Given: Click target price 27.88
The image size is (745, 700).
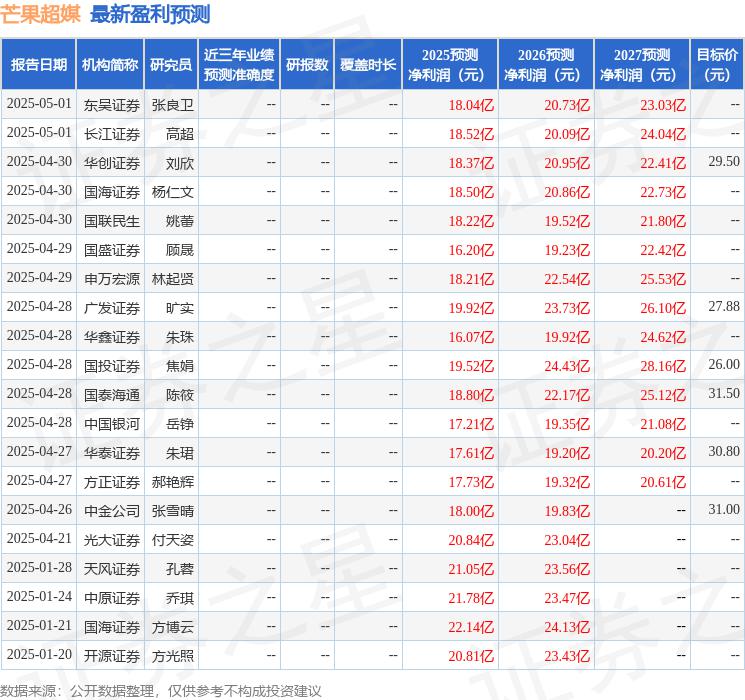Looking at the screenshot, I should pyautogui.click(x=724, y=306).
